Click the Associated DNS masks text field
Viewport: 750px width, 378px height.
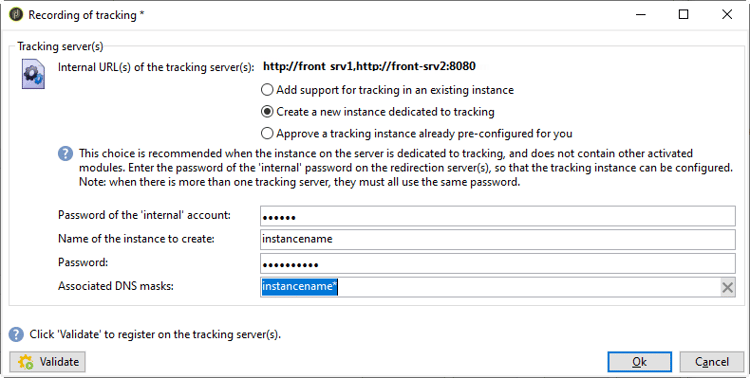[x=490, y=287]
